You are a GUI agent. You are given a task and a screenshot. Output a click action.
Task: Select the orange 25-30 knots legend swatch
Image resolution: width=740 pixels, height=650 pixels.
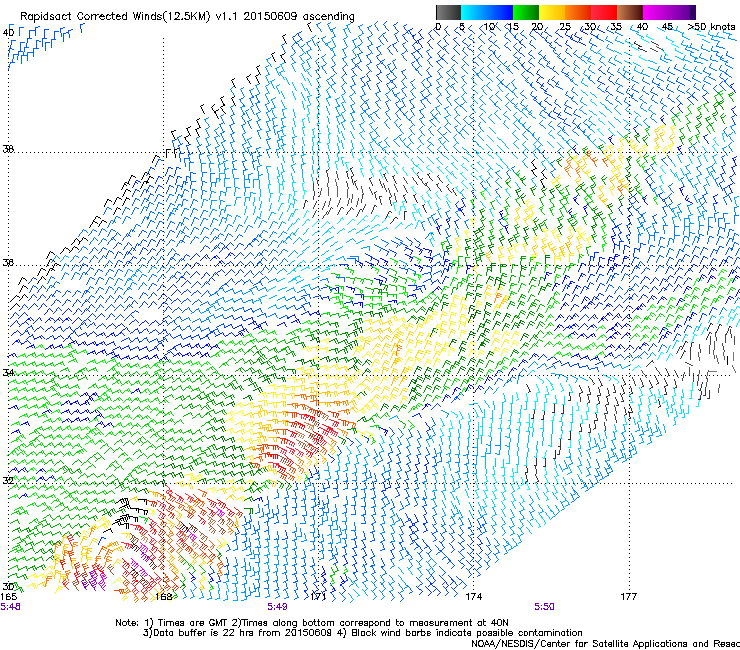pyautogui.click(x=578, y=12)
